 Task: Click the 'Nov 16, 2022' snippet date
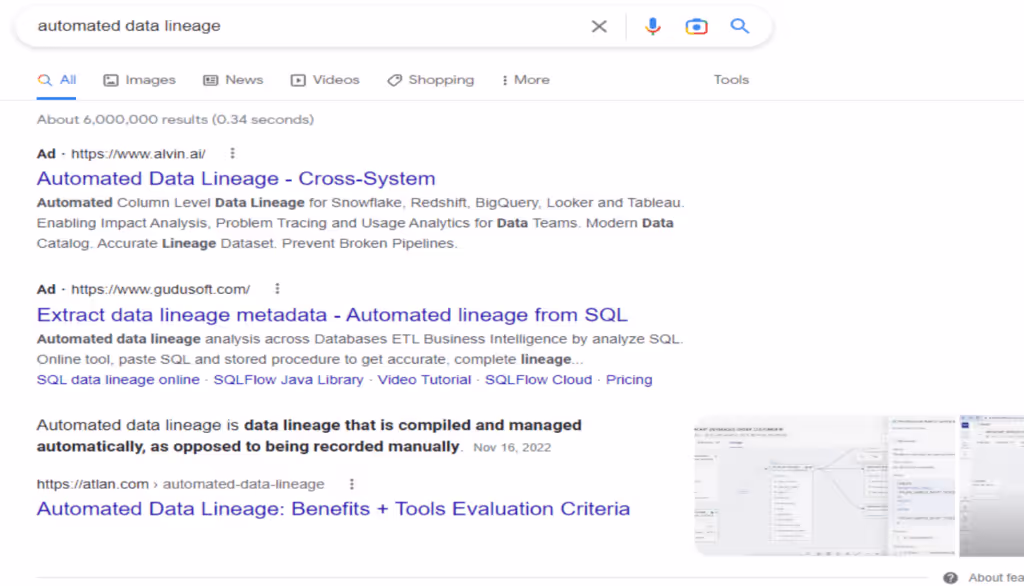click(512, 448)
